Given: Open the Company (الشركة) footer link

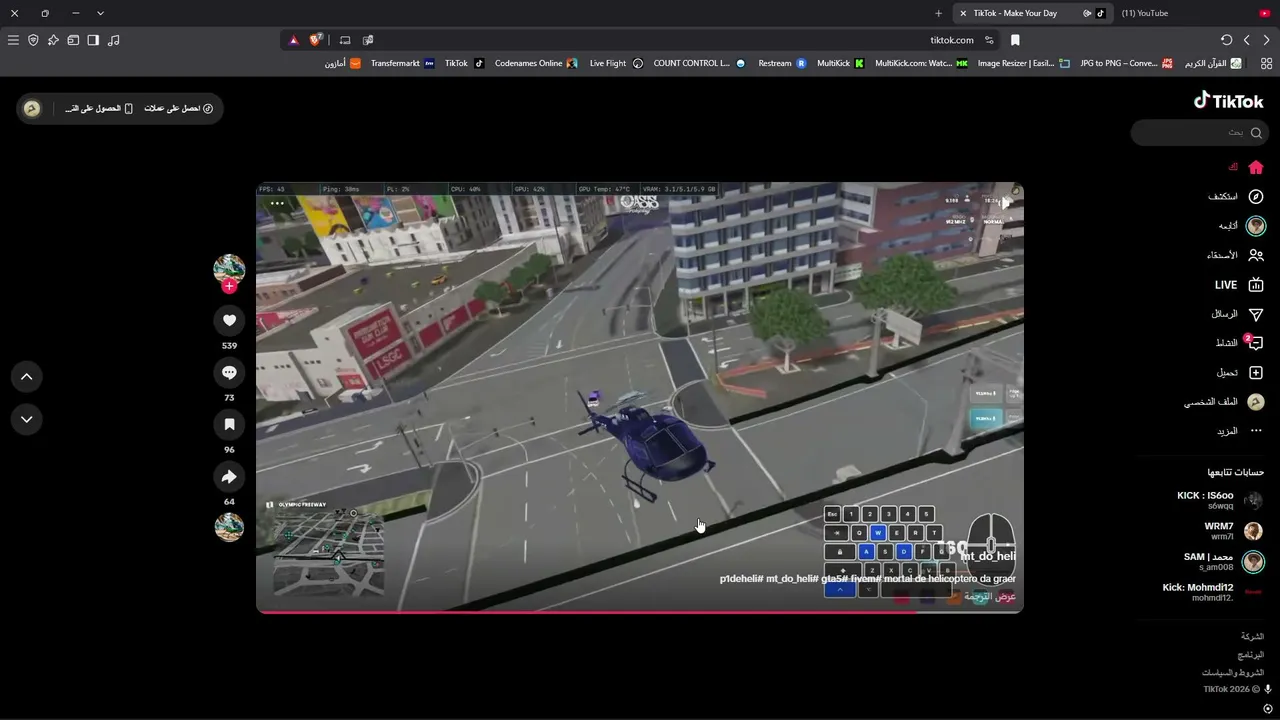Looking at the screenshot, I should [1252, 636].
